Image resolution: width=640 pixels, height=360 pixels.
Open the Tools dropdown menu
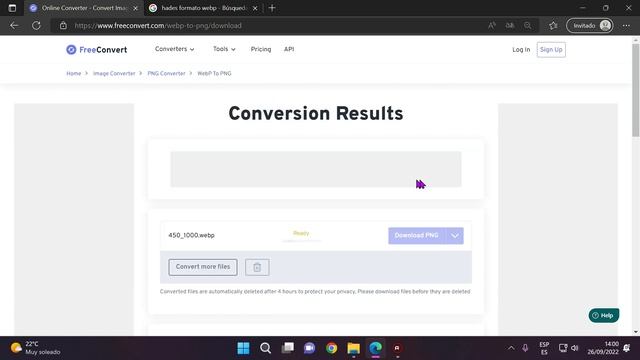point(224,49)
